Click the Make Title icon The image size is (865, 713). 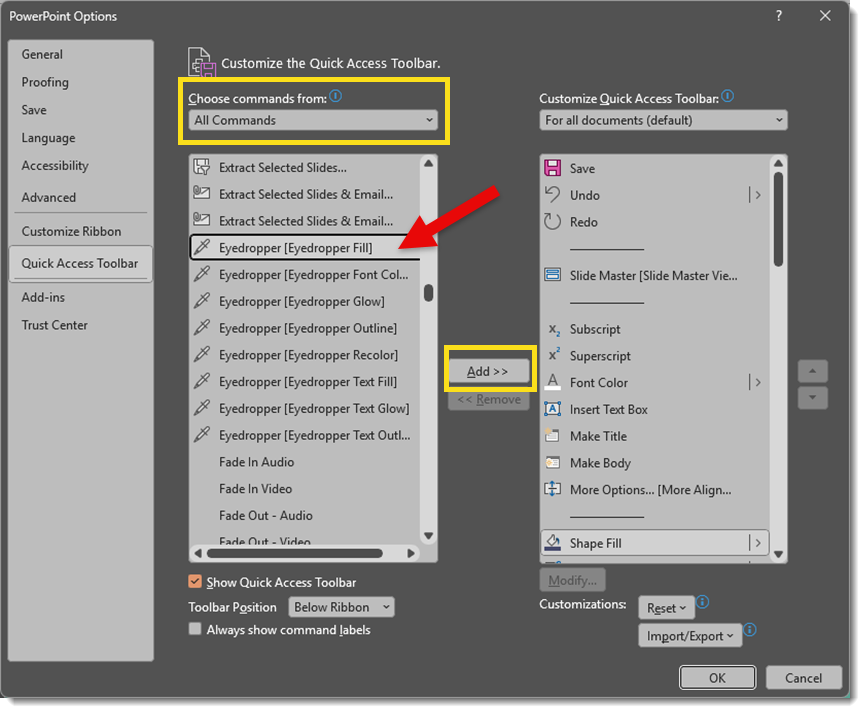tap(552, 435)
